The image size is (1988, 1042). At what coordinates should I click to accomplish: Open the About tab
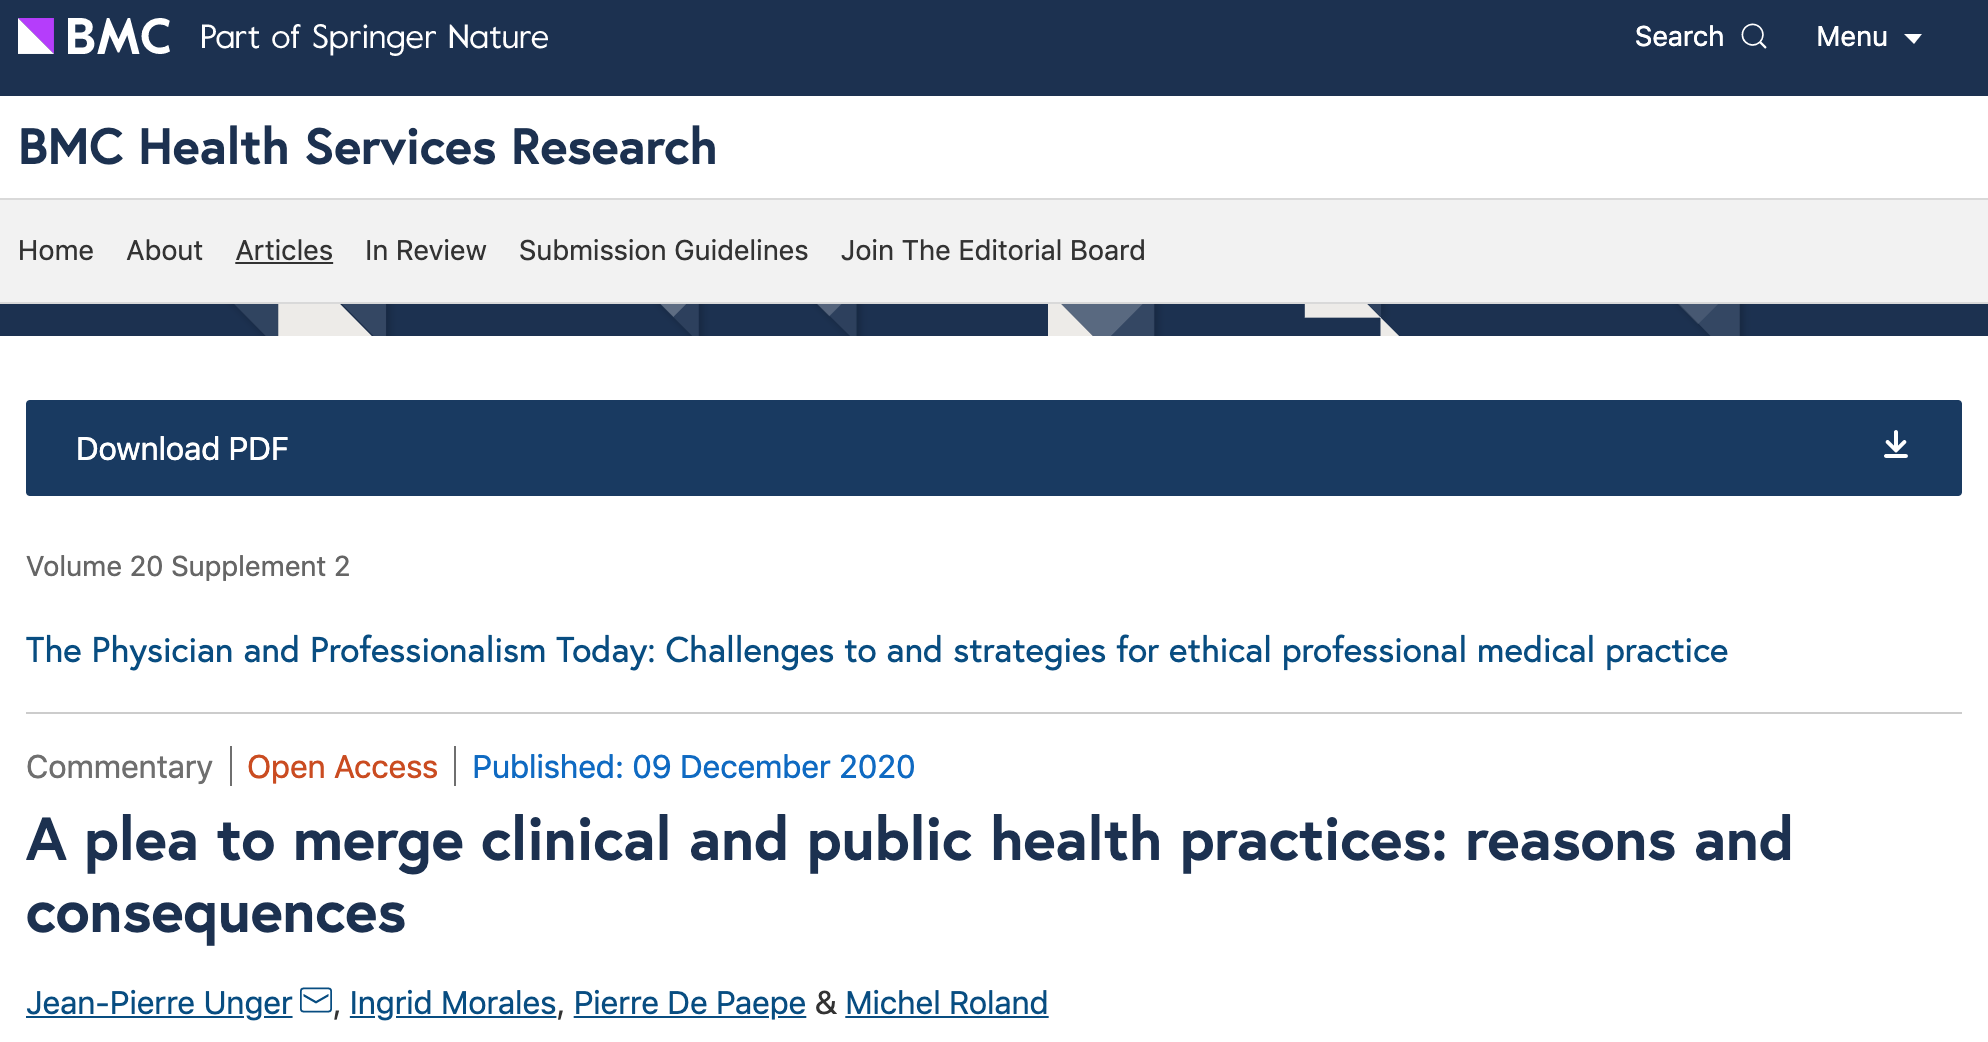tap(164, 250)
